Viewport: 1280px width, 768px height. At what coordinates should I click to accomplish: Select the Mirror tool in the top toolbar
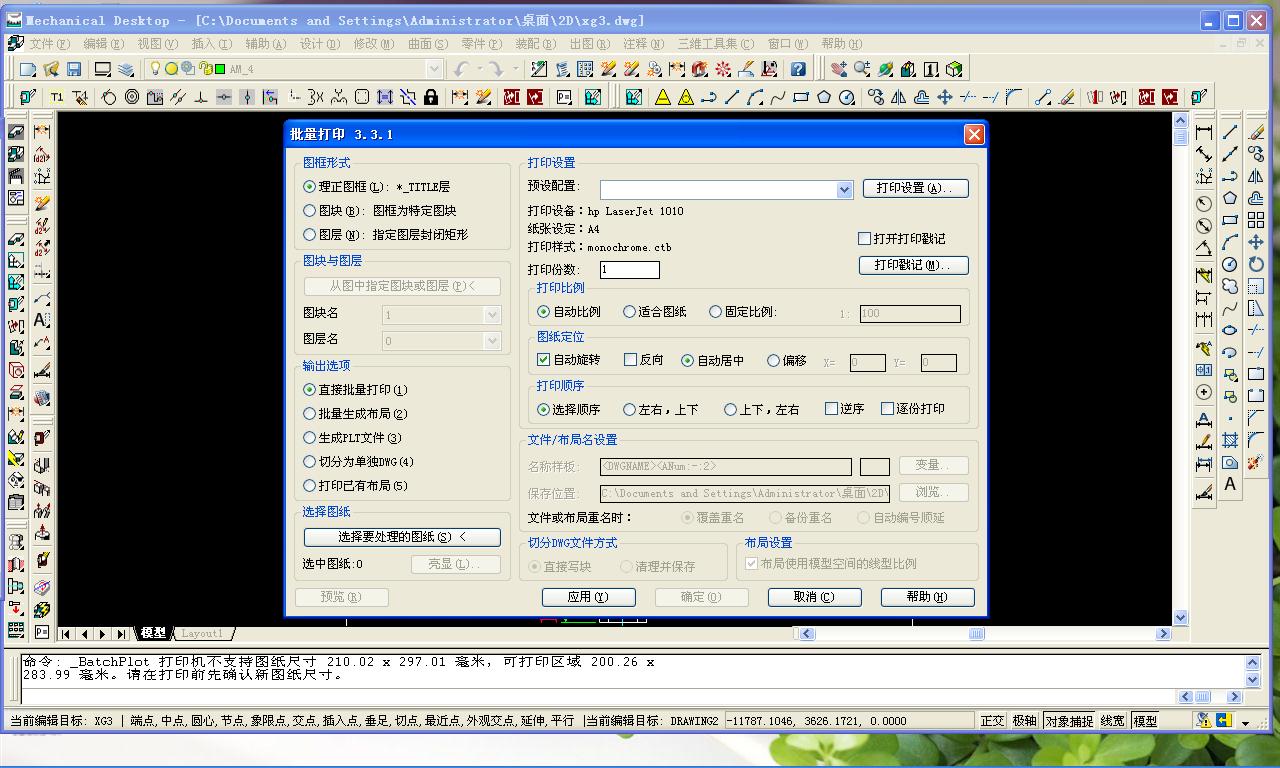coord(898,97)
